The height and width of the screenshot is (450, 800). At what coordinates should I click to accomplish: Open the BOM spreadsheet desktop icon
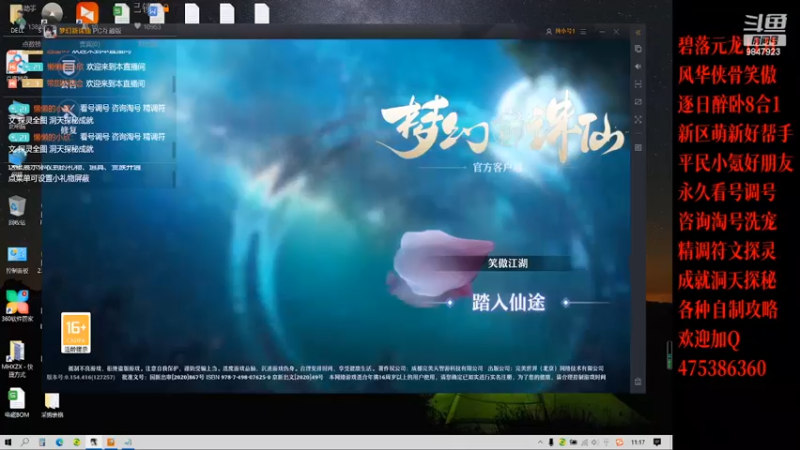point(17,403)
